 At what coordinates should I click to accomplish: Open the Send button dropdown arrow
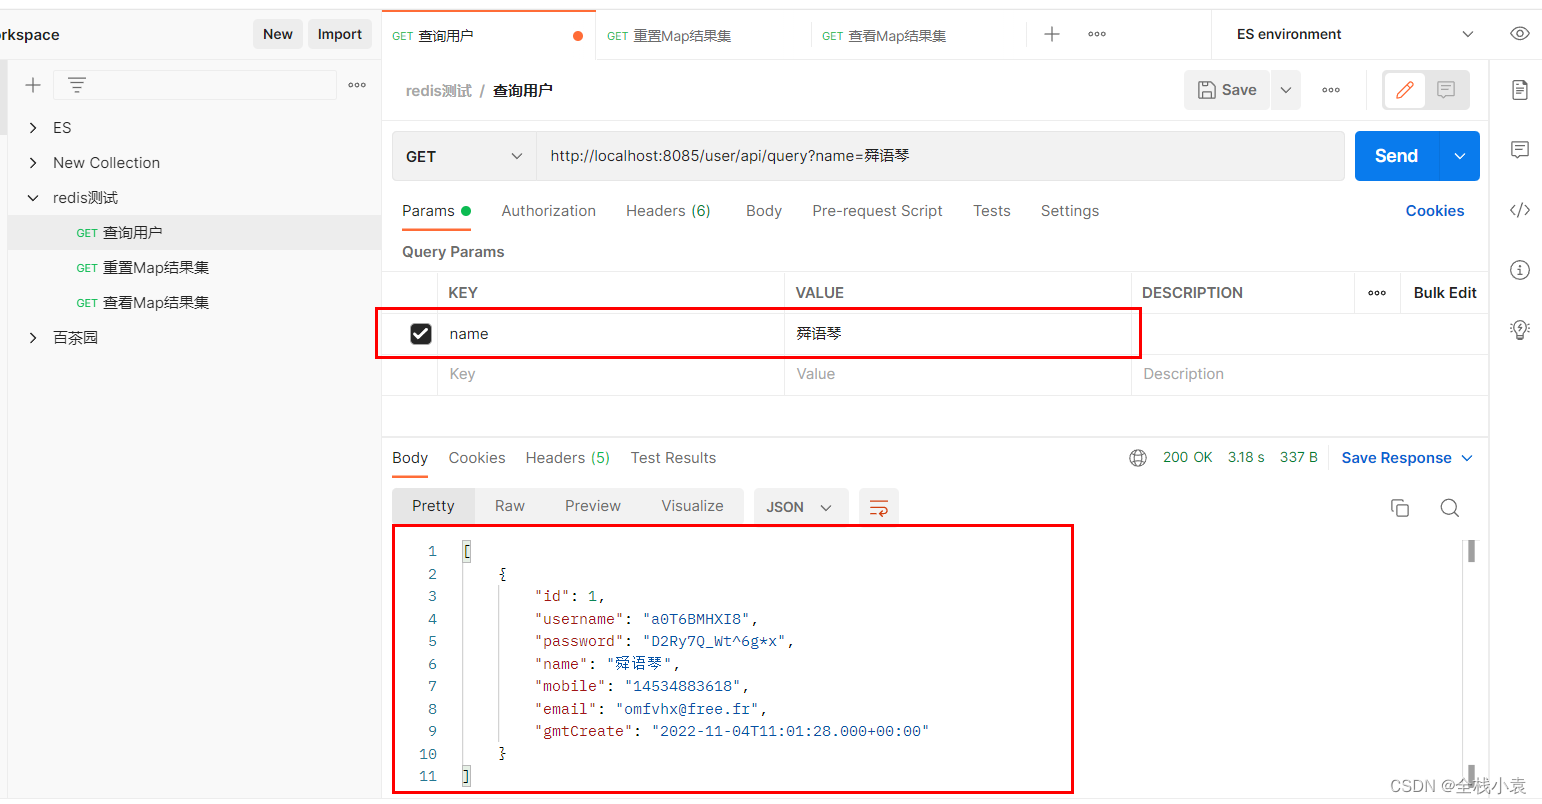coord(1459,156)
